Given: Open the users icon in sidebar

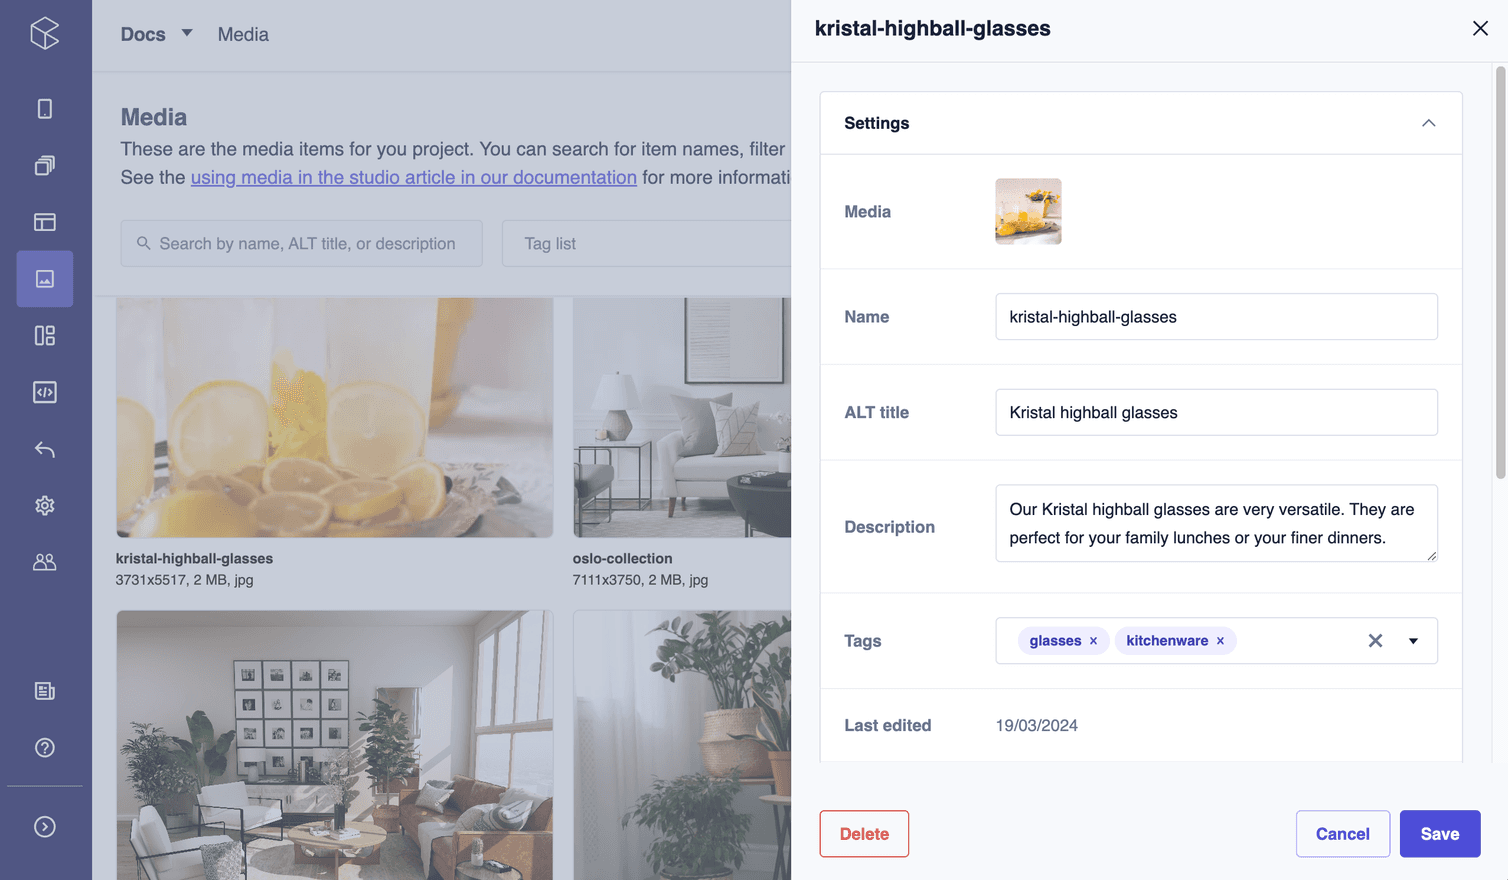Looking at the screenshot, I should pos(45,562).
